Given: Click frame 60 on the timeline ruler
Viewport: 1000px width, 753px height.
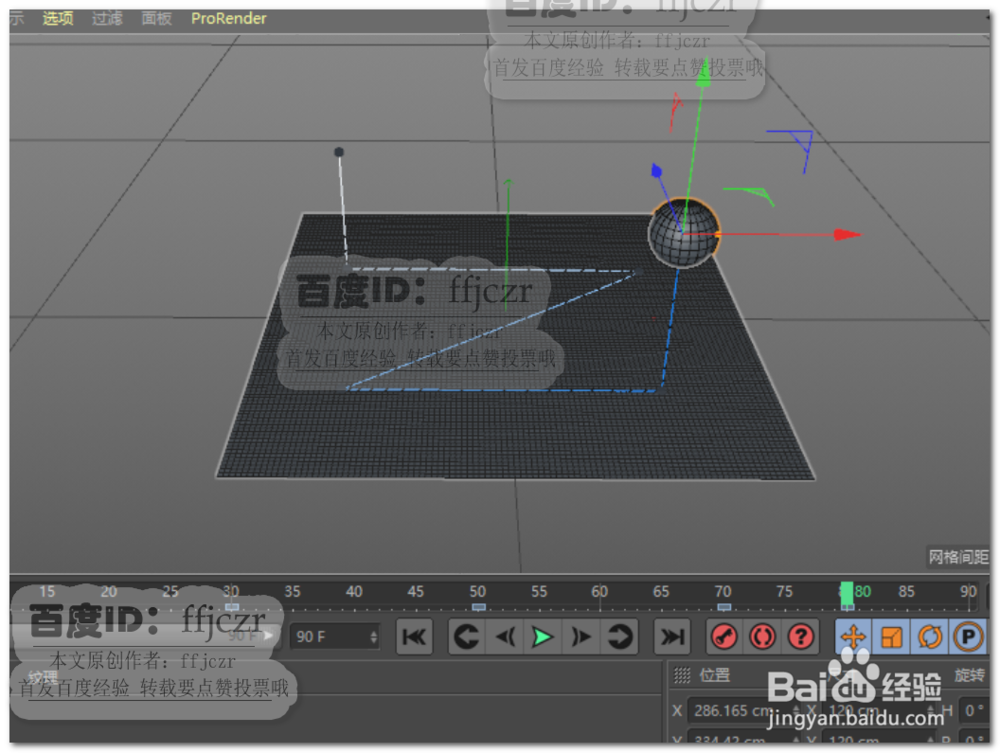Looking at the screenshot, I should (x=599, y=592).
